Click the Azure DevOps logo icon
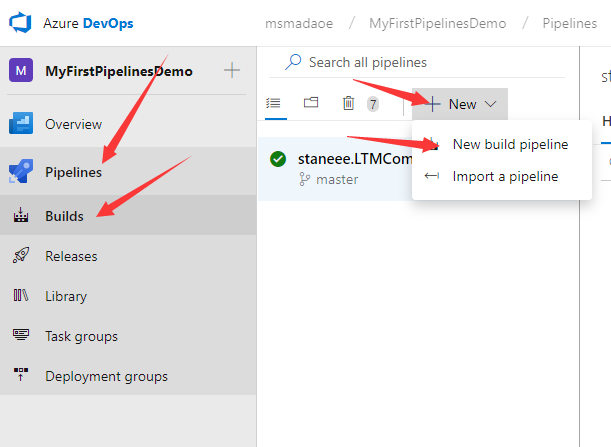 pyautogui.click(x=20, y=23)
